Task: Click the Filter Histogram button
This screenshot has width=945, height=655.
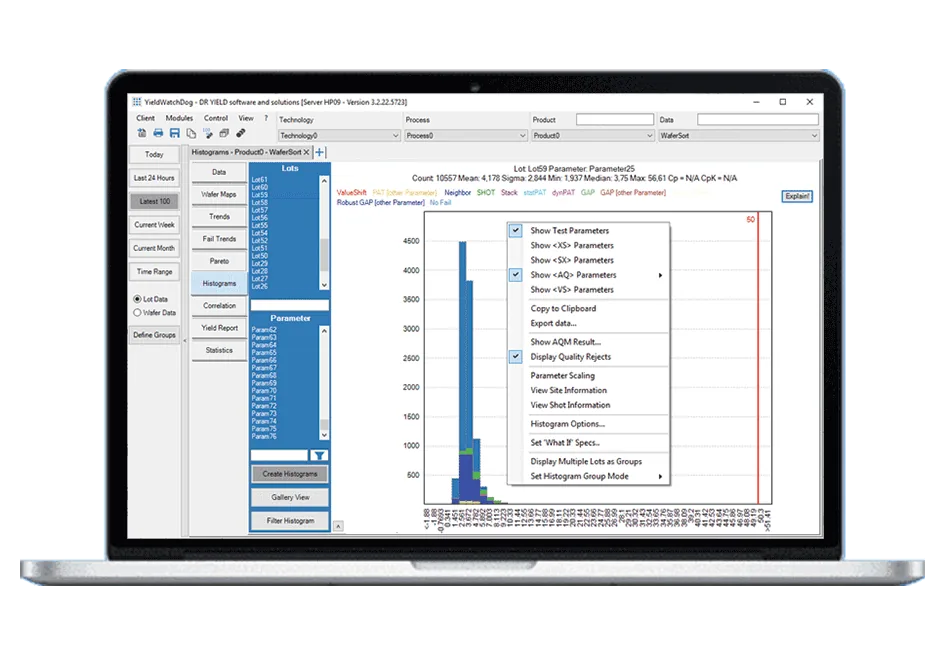Action: (x=290, y=521)
